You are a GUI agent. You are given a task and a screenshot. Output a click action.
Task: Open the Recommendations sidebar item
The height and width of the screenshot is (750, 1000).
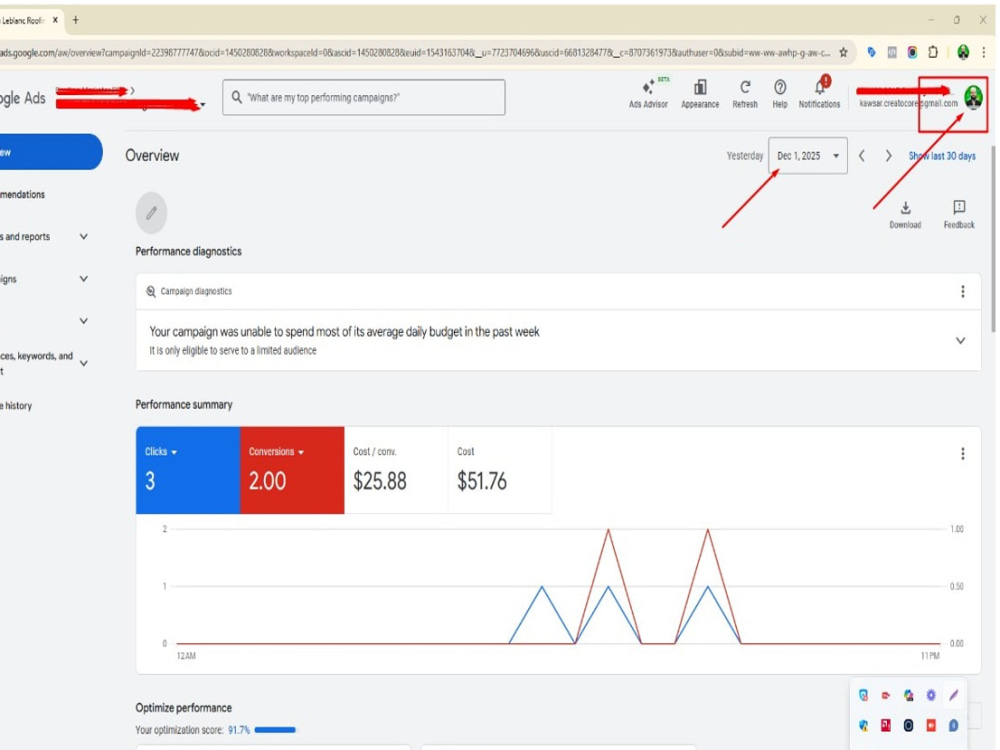tap(23, 195)
